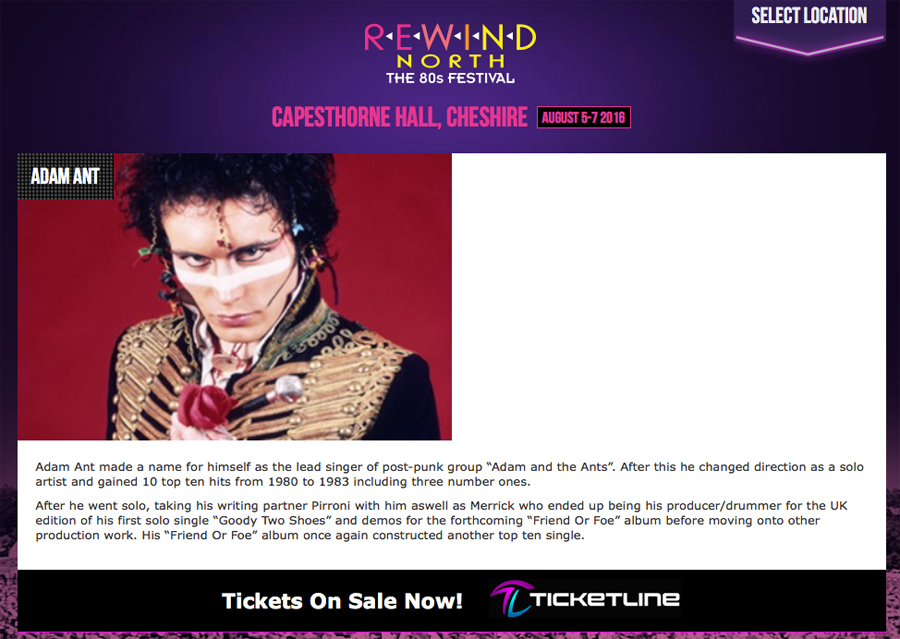Click the Capesthorne Hall, Cheshire heading
The width and height of the screenshot is (900, 639).
pos(399,117)
